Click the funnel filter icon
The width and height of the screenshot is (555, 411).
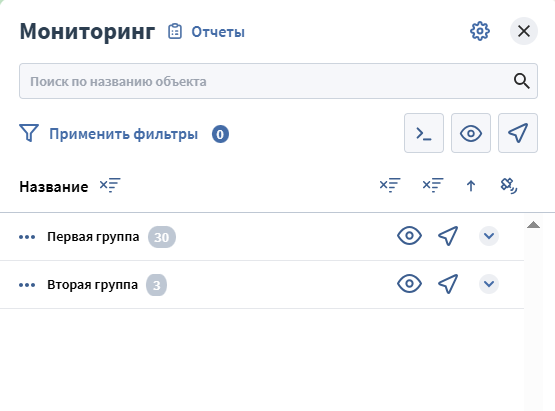29,133
